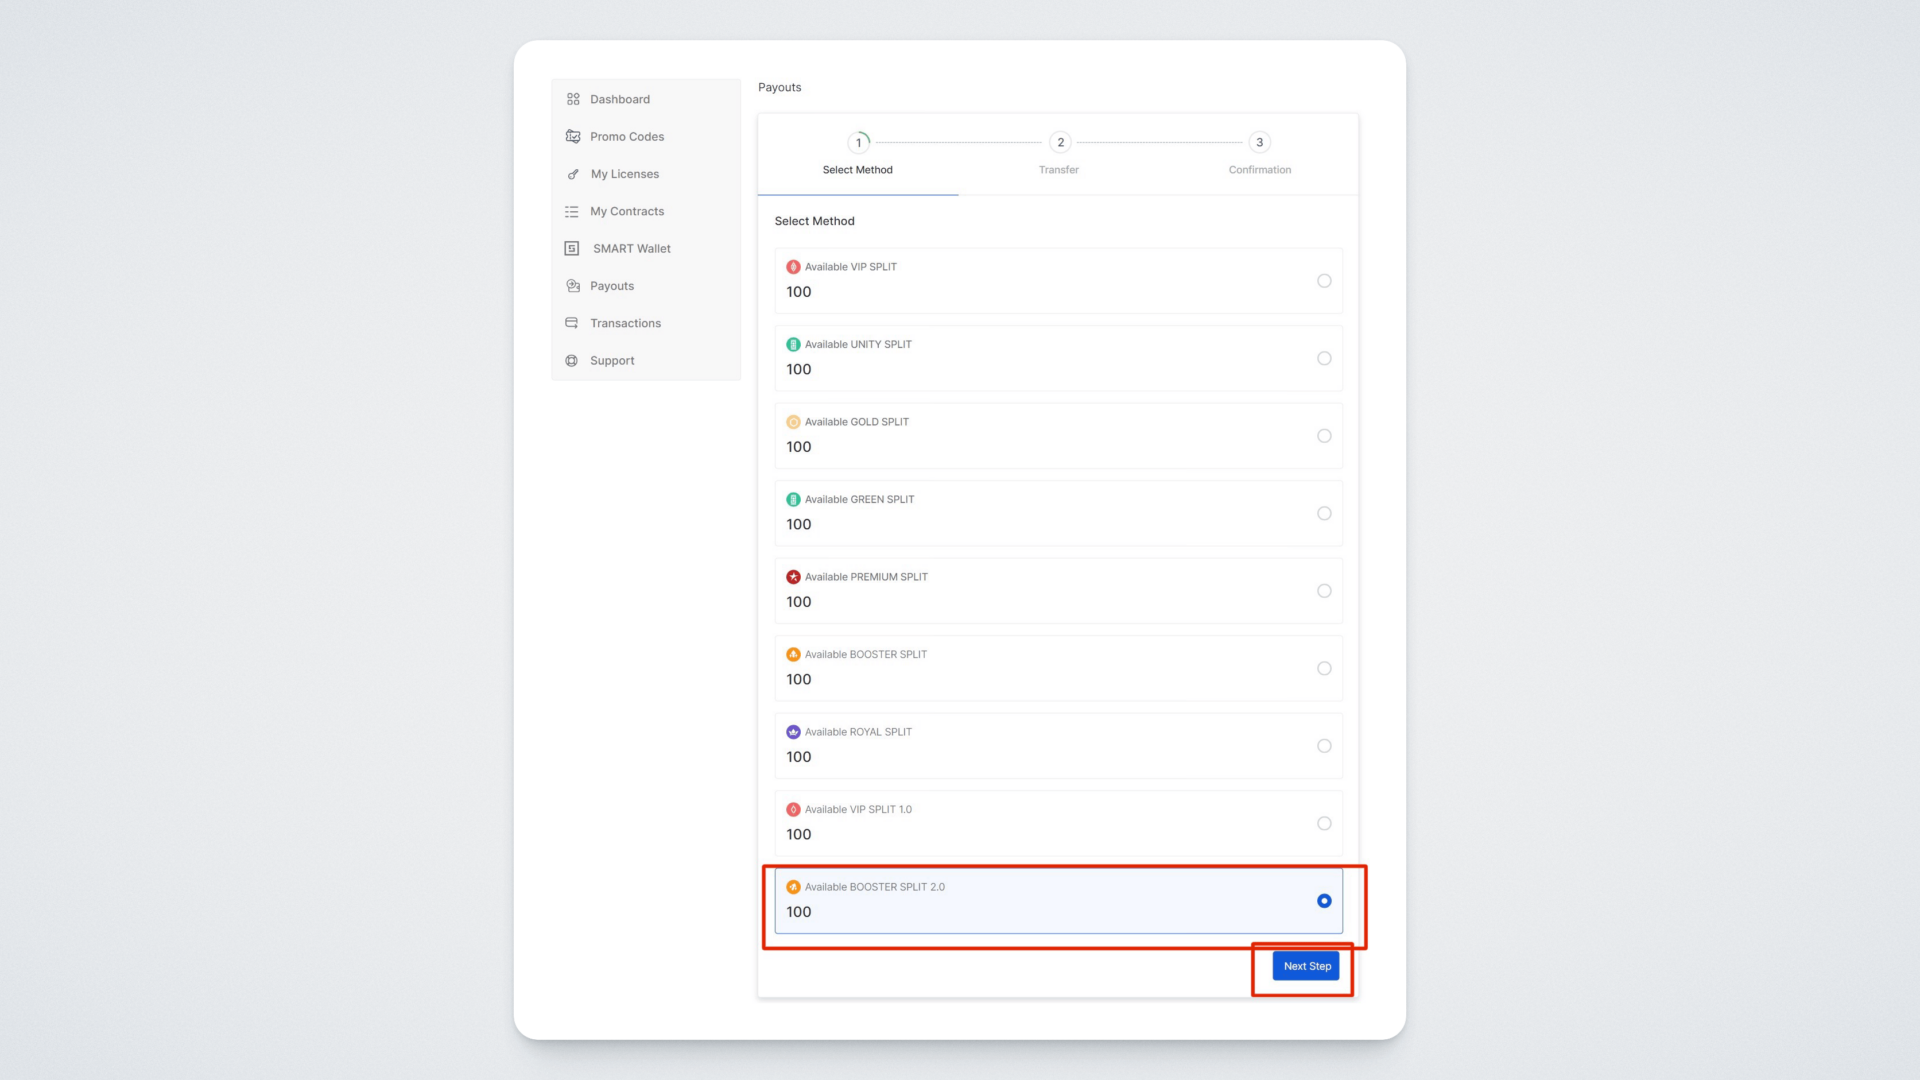1920x1080 pixels.
Task: Select the Available GOLD SPLIT radio button
Action: tap(1324, 436)
